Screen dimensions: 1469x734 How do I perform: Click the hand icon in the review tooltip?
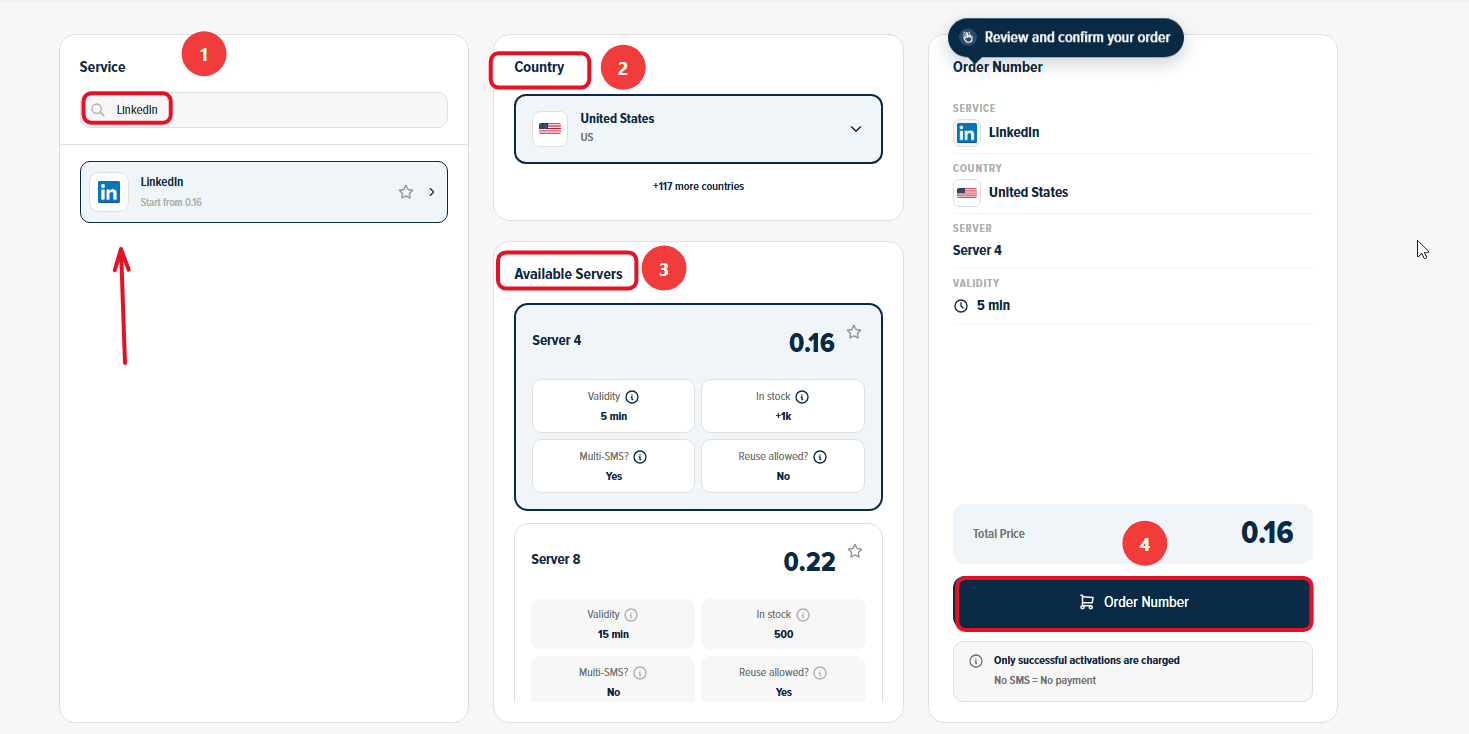(968, 37)
